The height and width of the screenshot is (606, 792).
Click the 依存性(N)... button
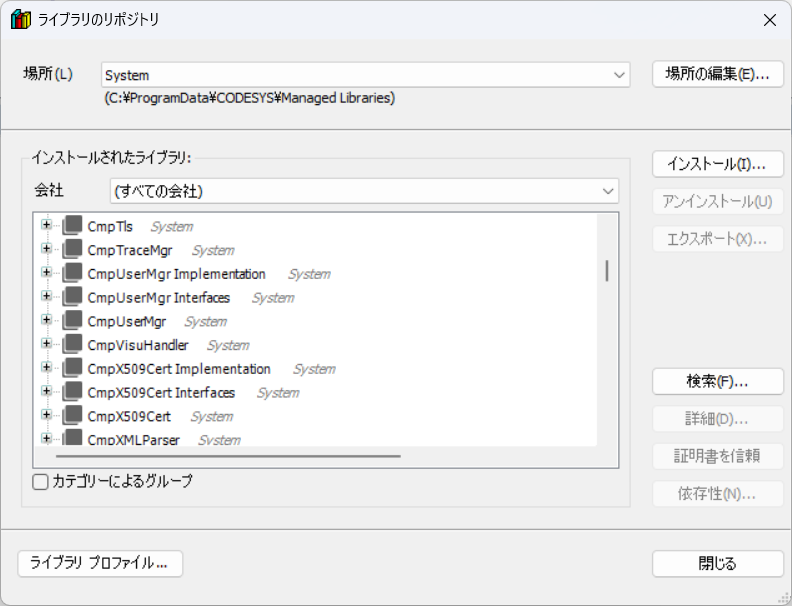(x=718, y=493)
